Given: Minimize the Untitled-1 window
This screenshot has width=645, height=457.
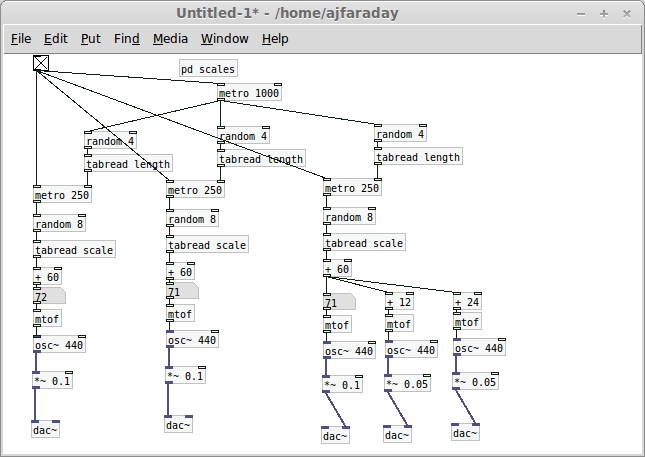Looking at the screenshot, I should (581, 14).
